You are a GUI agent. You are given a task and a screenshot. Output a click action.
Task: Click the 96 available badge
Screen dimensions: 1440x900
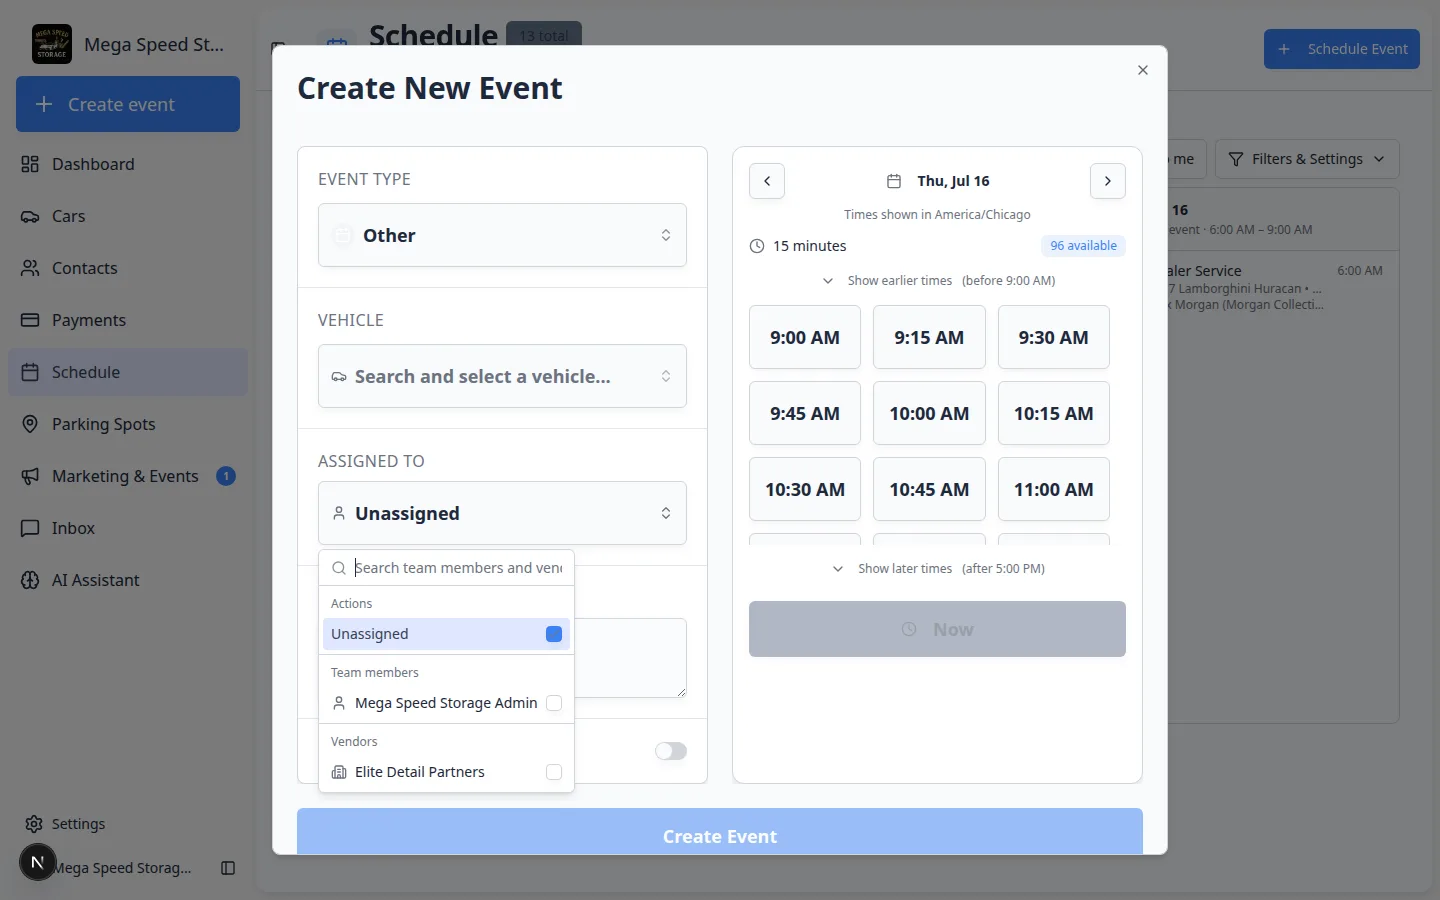pyautogui.click(x=1083, y=246)
